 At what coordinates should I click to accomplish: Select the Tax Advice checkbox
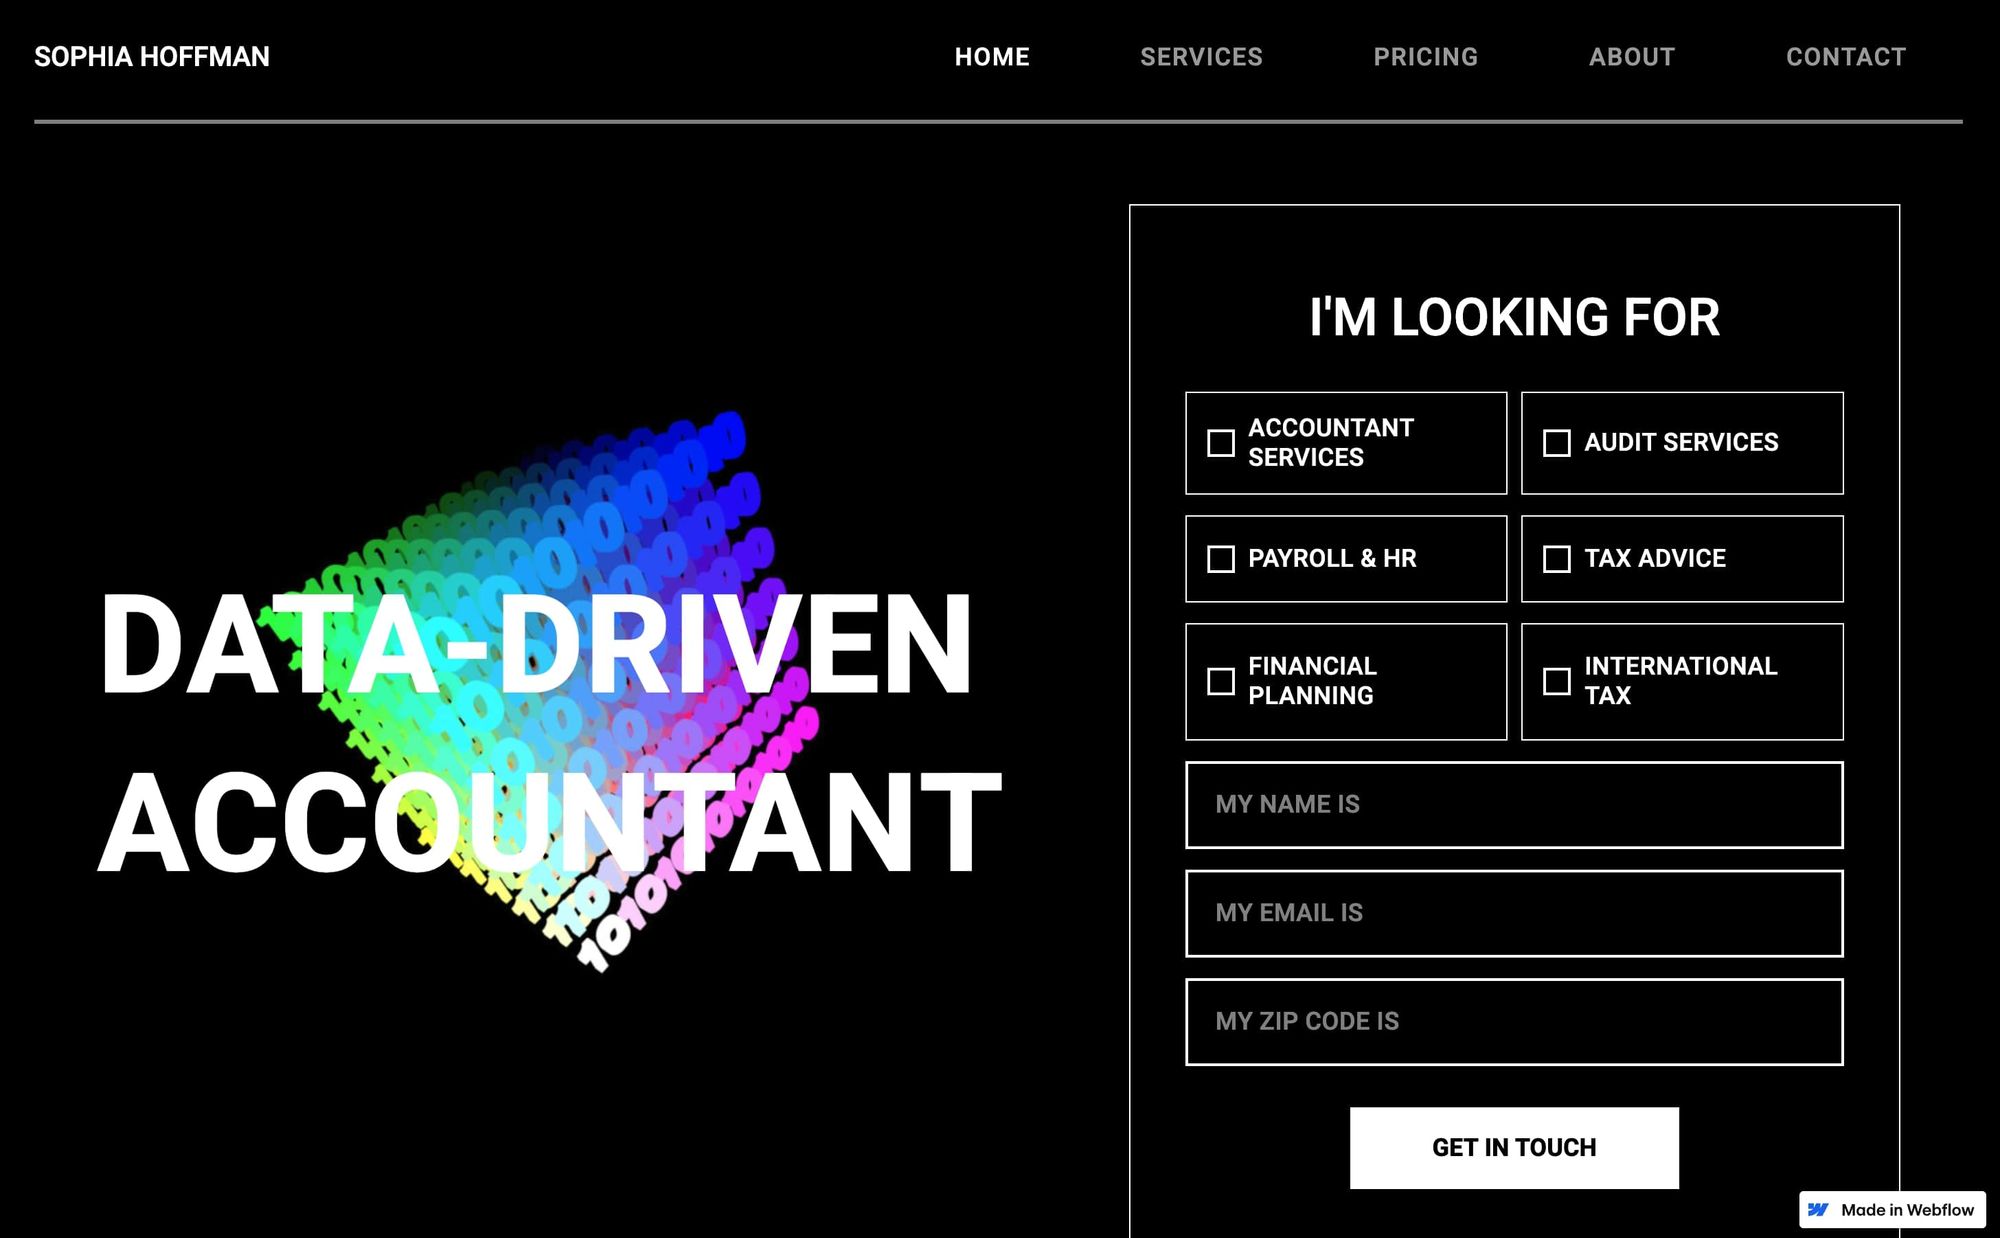pos(1557,559)
